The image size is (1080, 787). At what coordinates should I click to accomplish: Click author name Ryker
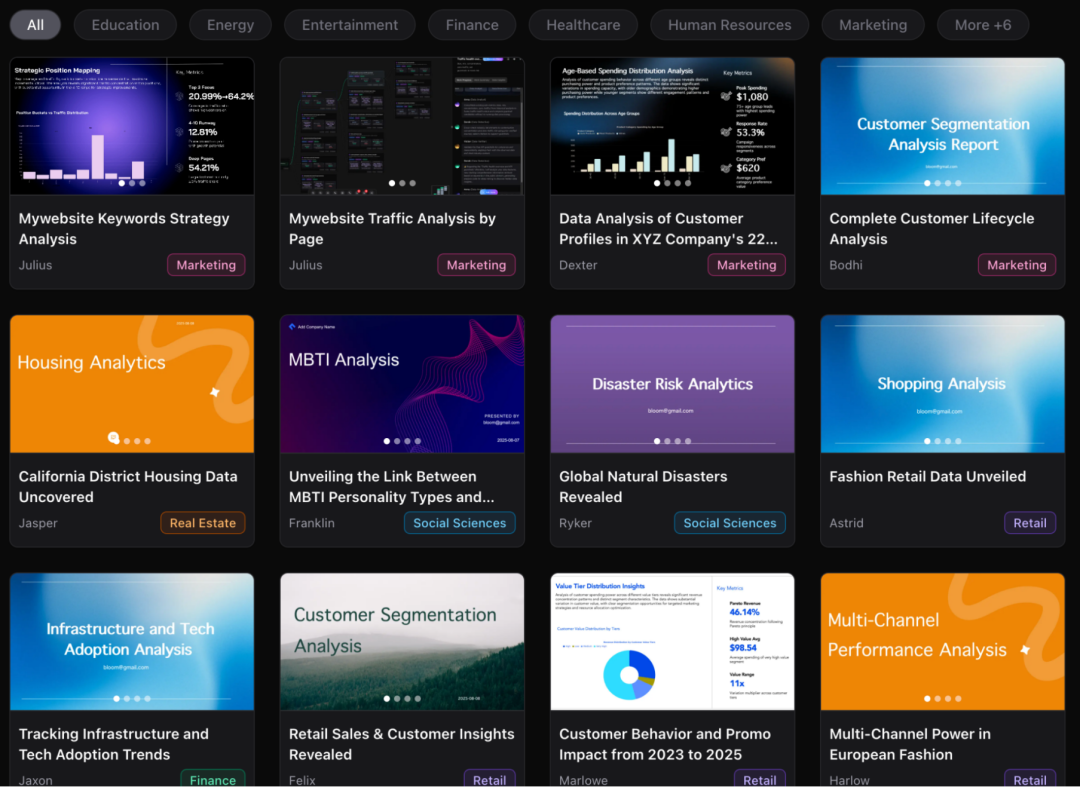pyautogui.click(x=575, y=523)
